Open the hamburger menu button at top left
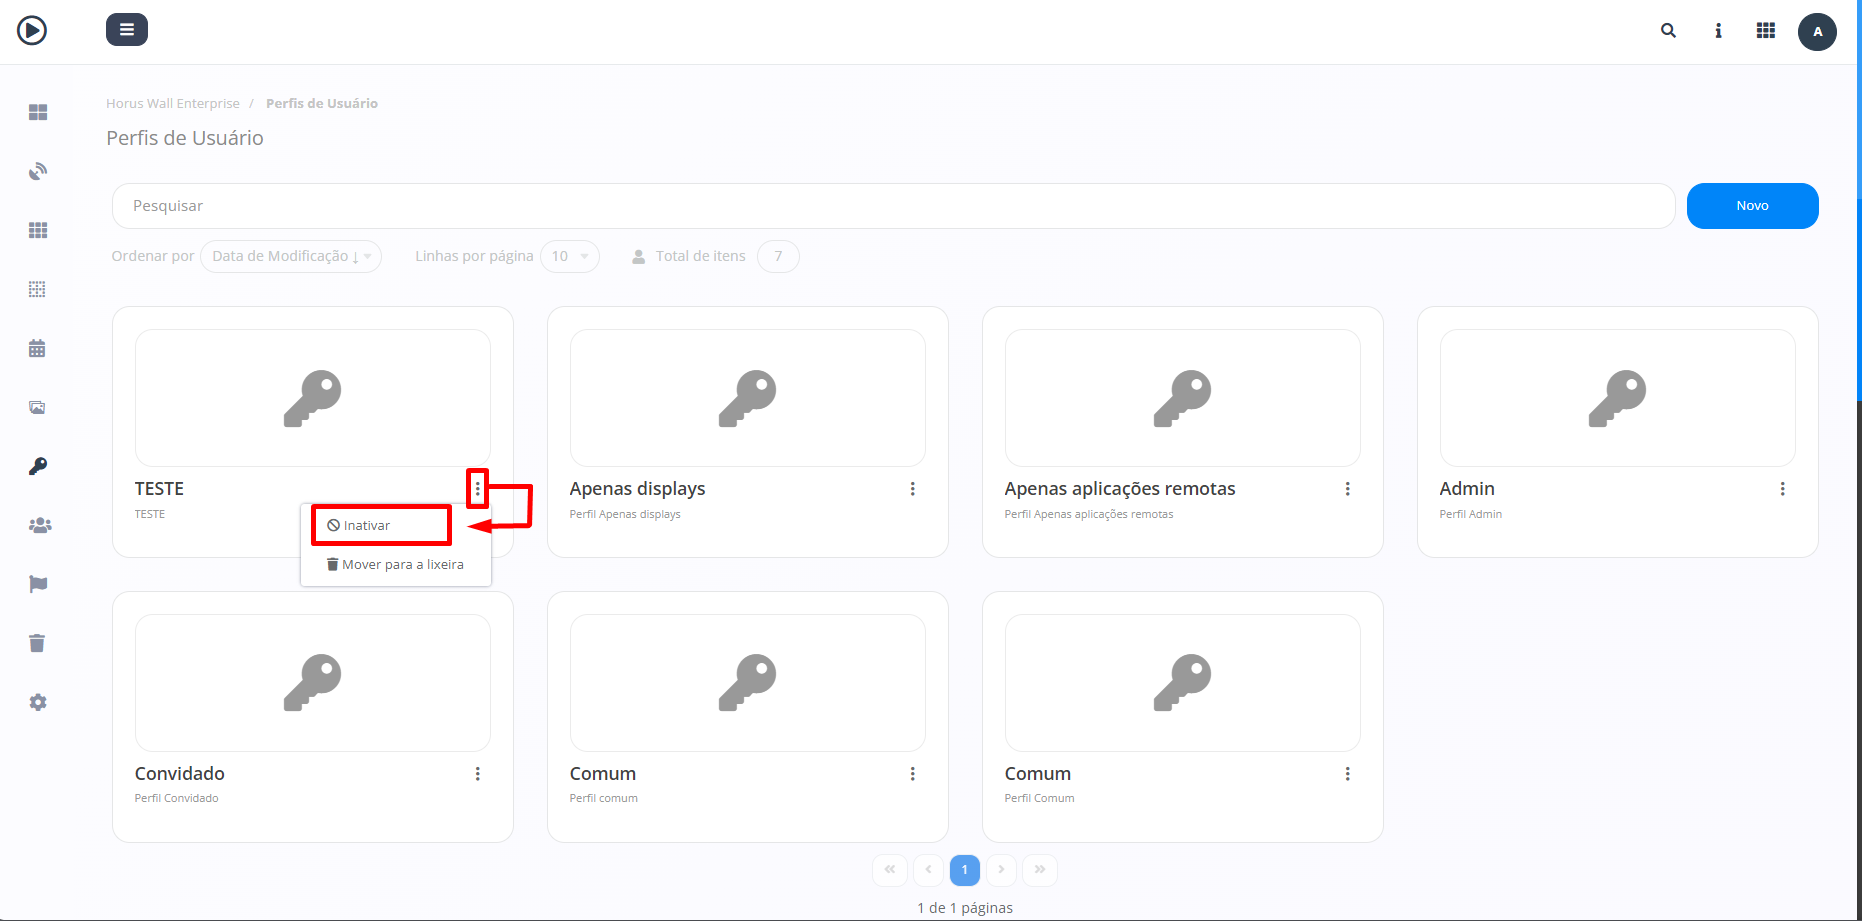 (127, 29)
